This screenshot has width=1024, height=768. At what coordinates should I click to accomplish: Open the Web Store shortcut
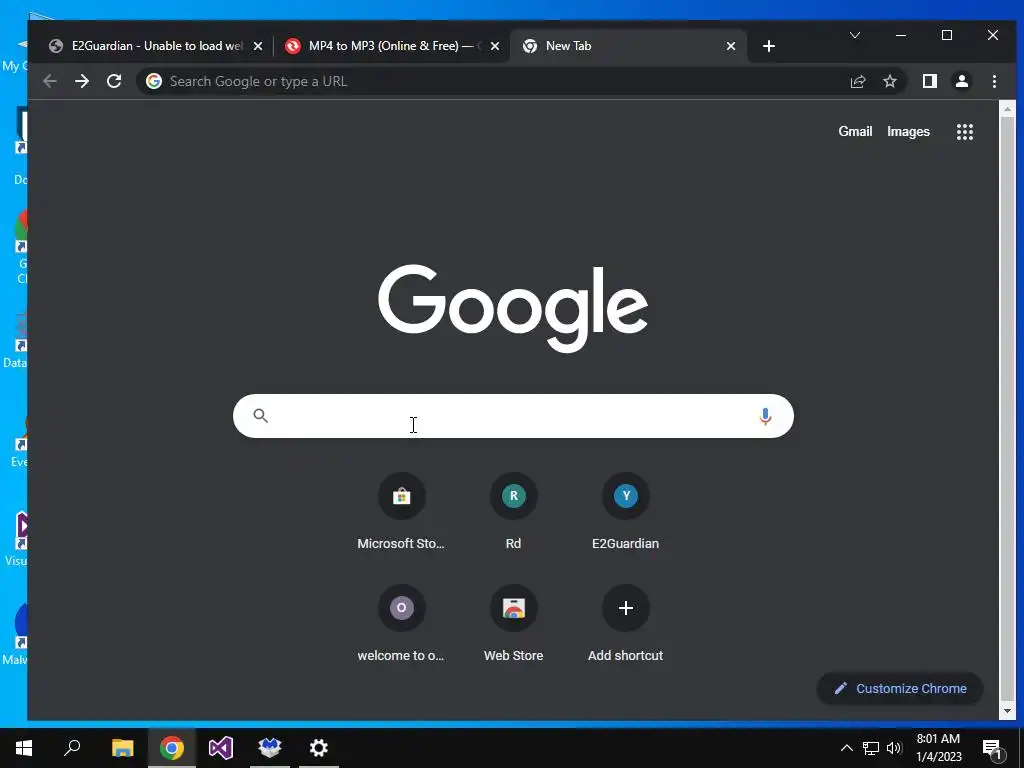[513, 624]
